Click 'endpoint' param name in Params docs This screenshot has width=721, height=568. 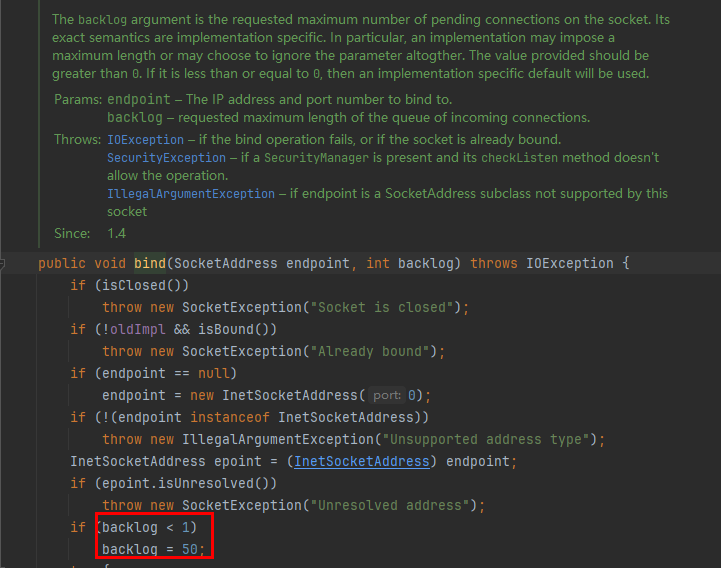pos(139,99)
